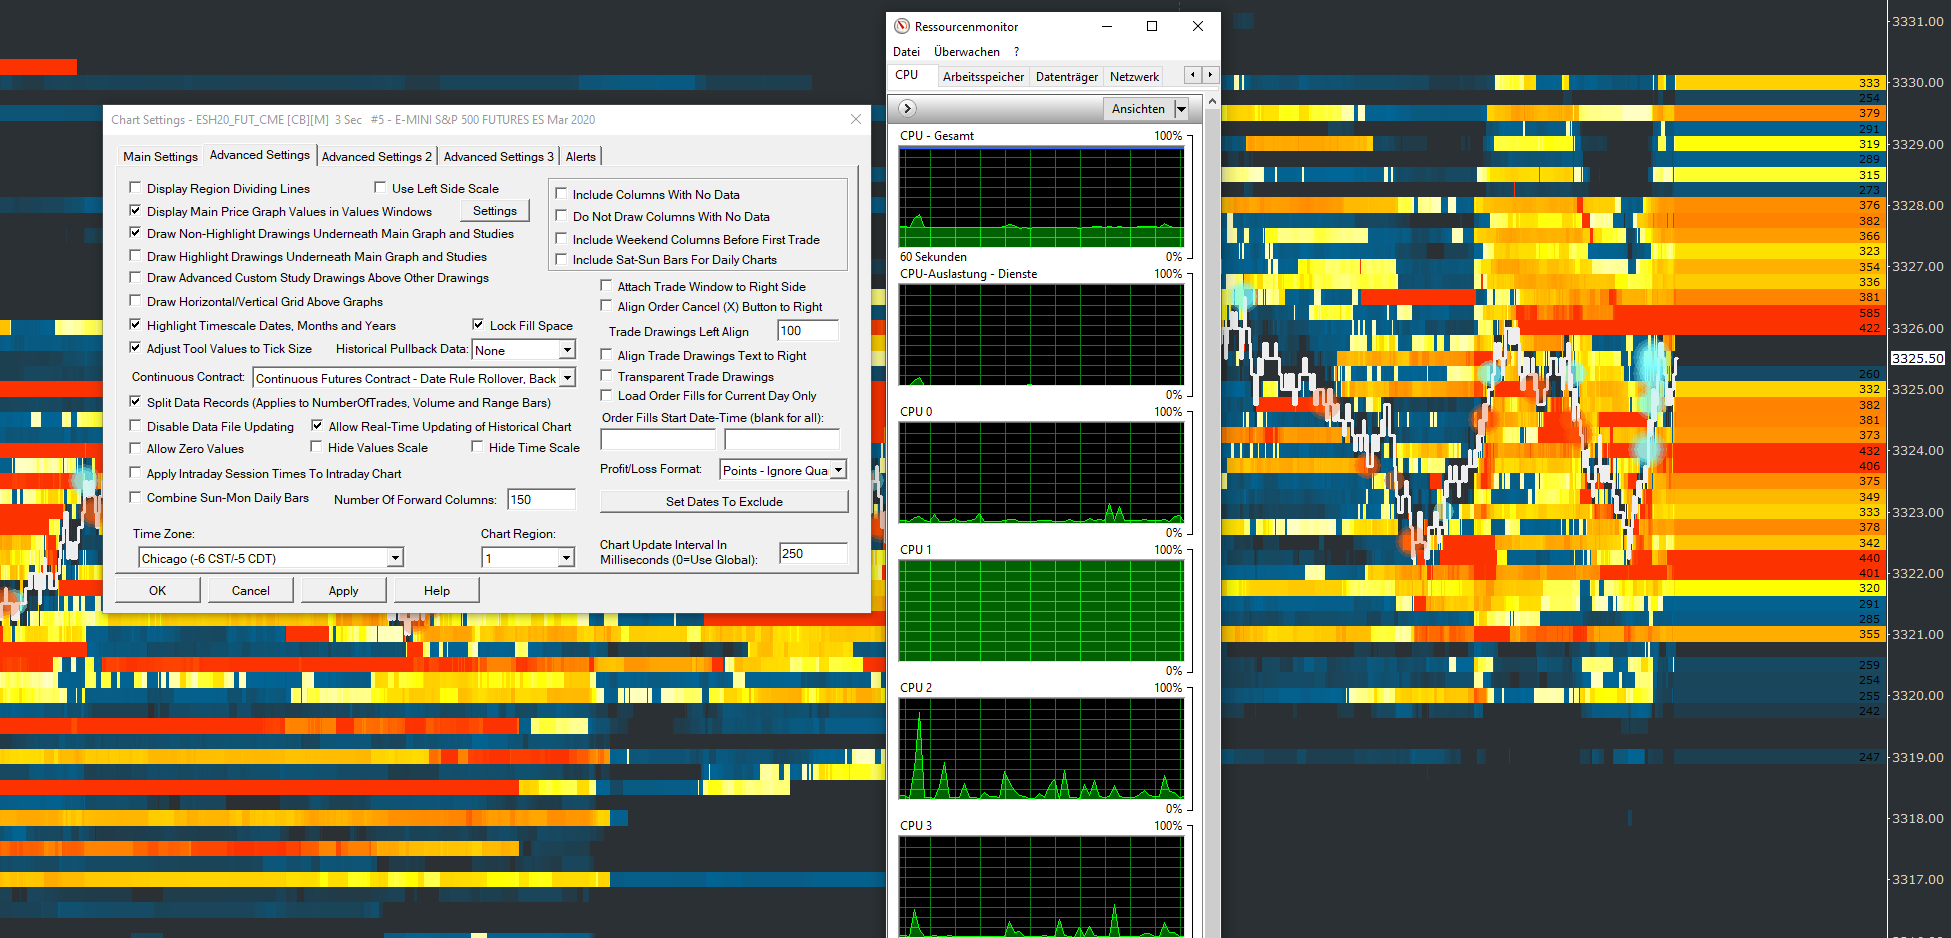Image resolution: width=1951 pixels, height=938 pixels.
Task: Click the CPU - Gesamt usage graph
Action: pyautogui.click(x=1041, y=197)
